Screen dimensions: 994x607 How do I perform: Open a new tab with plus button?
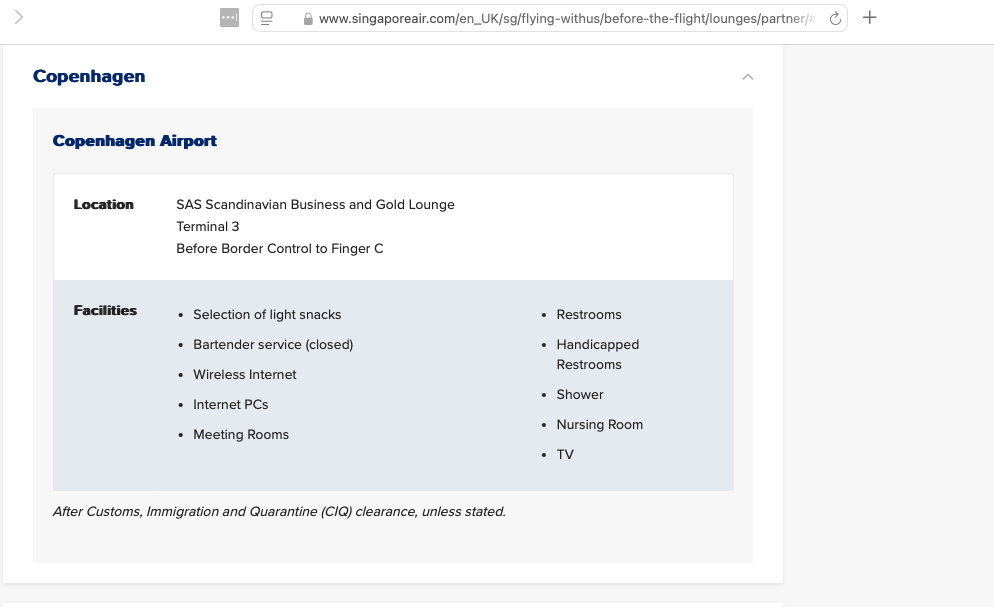click(870, 17)
